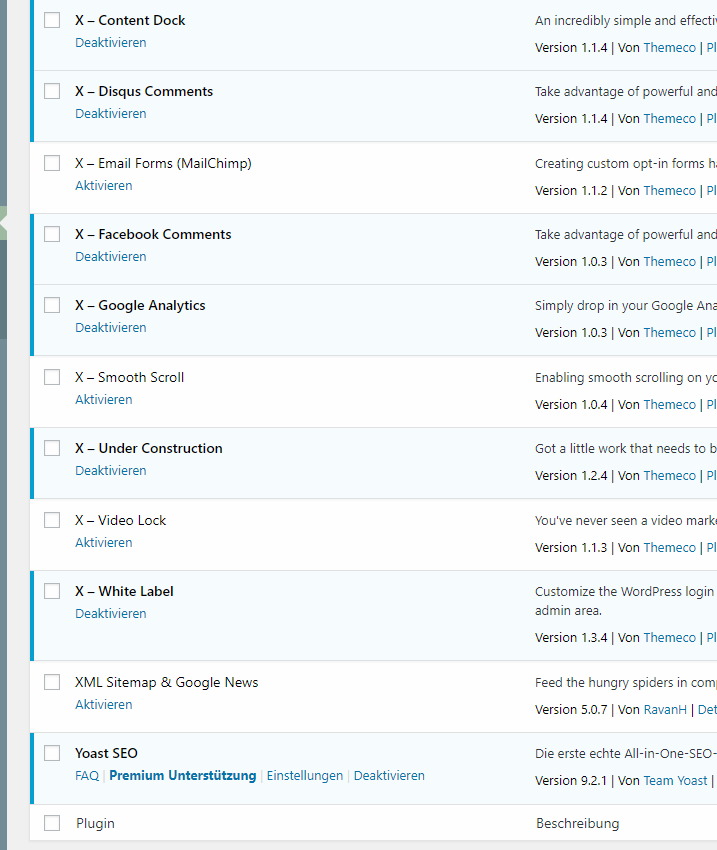
Task: Toggle the select-all Plugin checkbox in footer
Action: [x=52, y=823]
